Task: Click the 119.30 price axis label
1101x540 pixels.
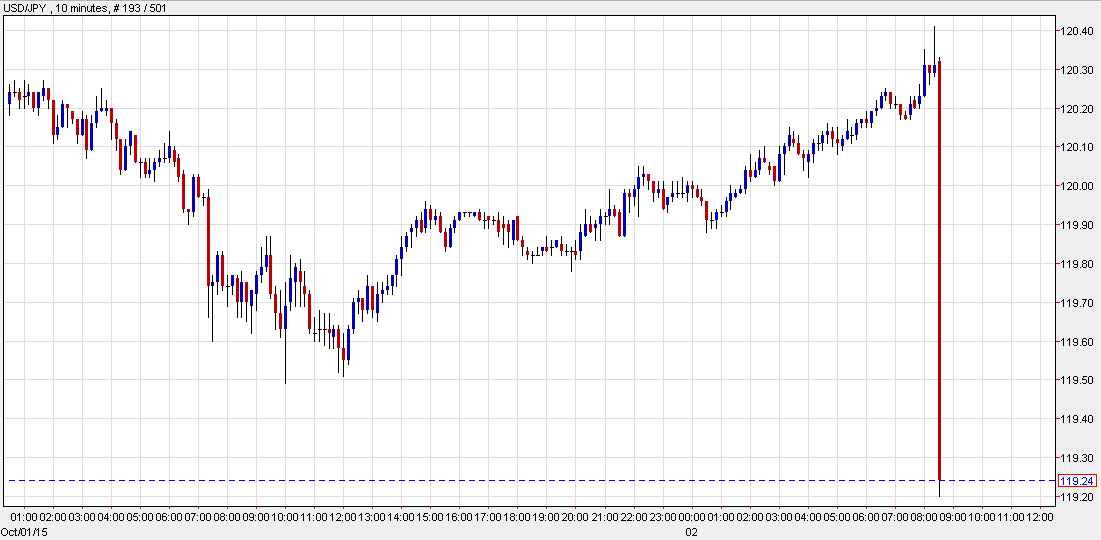Action: (1078, 458)
